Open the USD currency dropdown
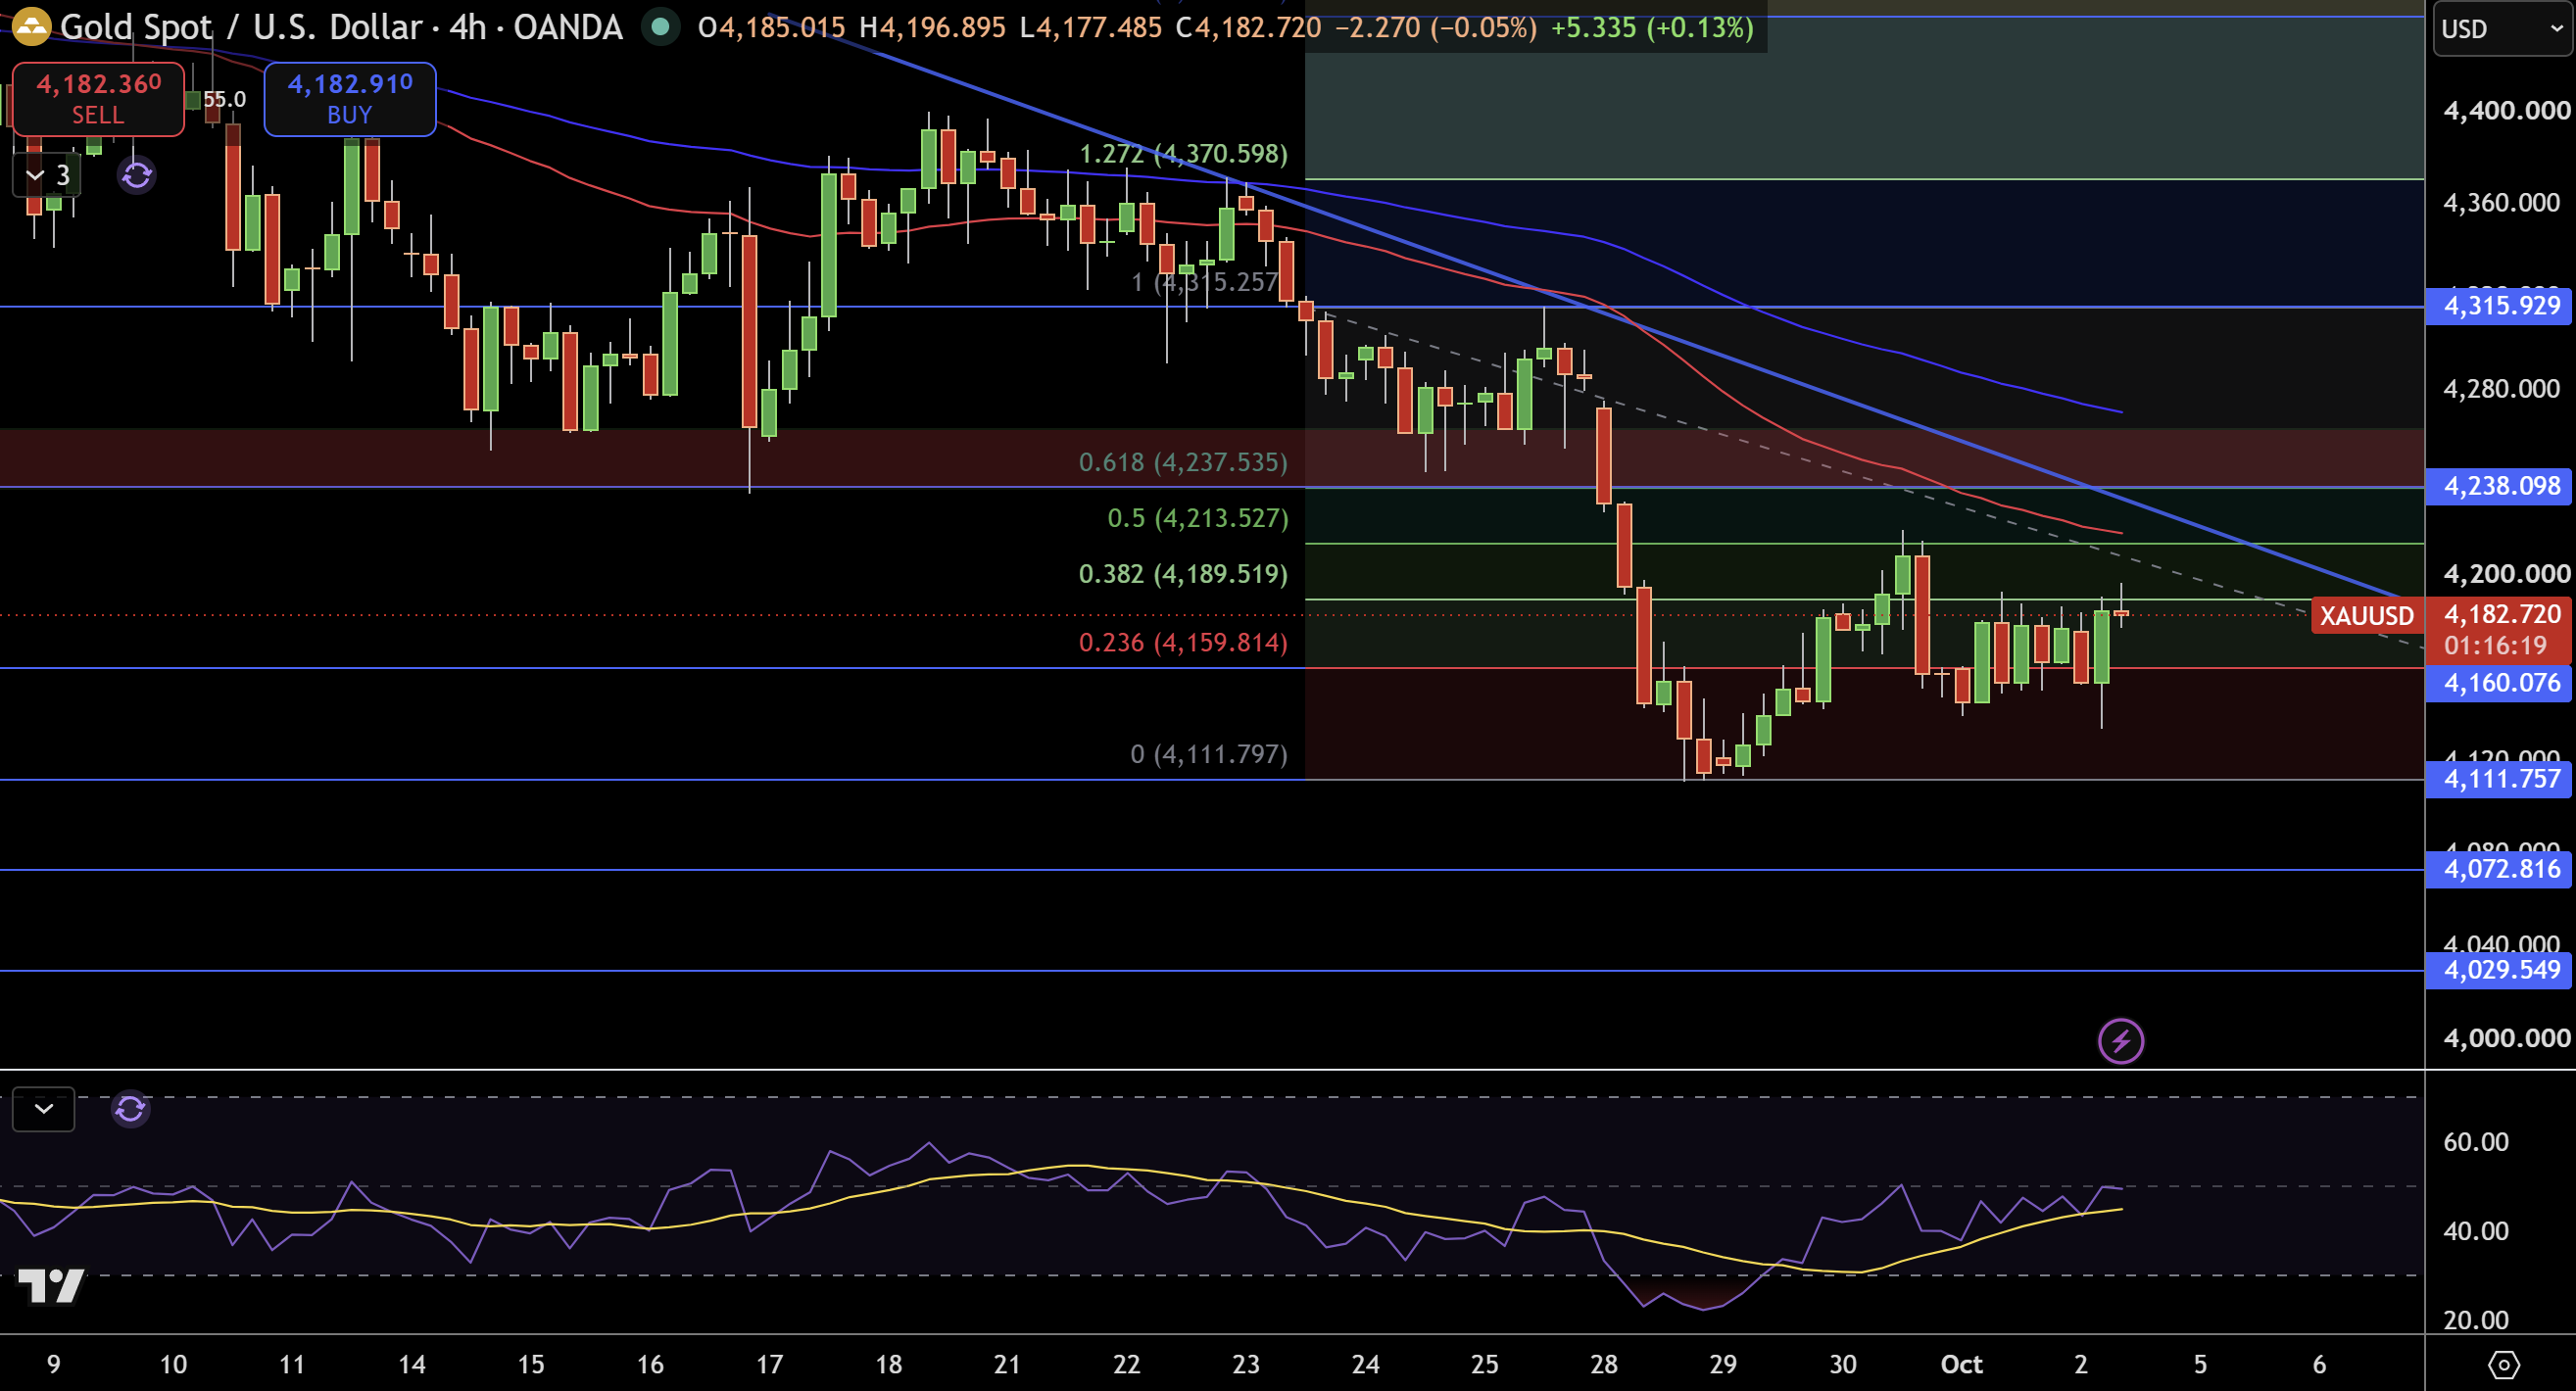 click(2503, 29)
